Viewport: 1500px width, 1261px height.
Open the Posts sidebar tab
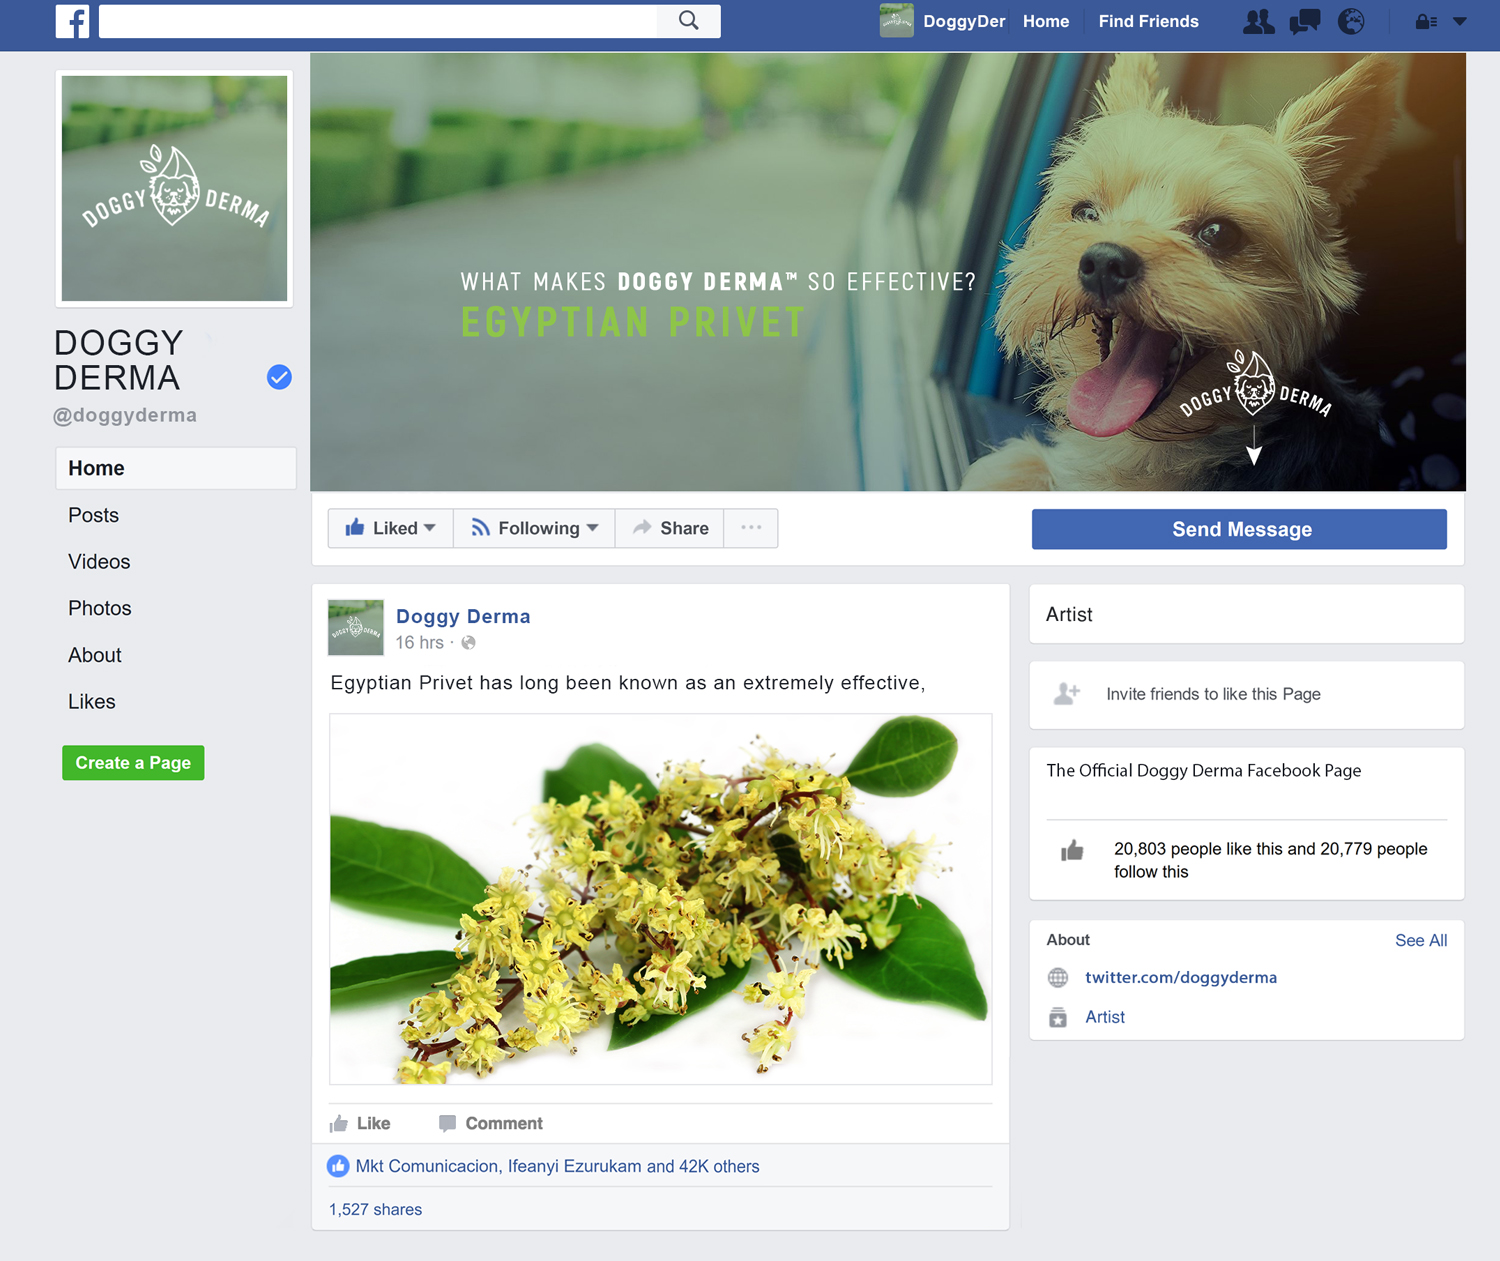click(93, 515)
